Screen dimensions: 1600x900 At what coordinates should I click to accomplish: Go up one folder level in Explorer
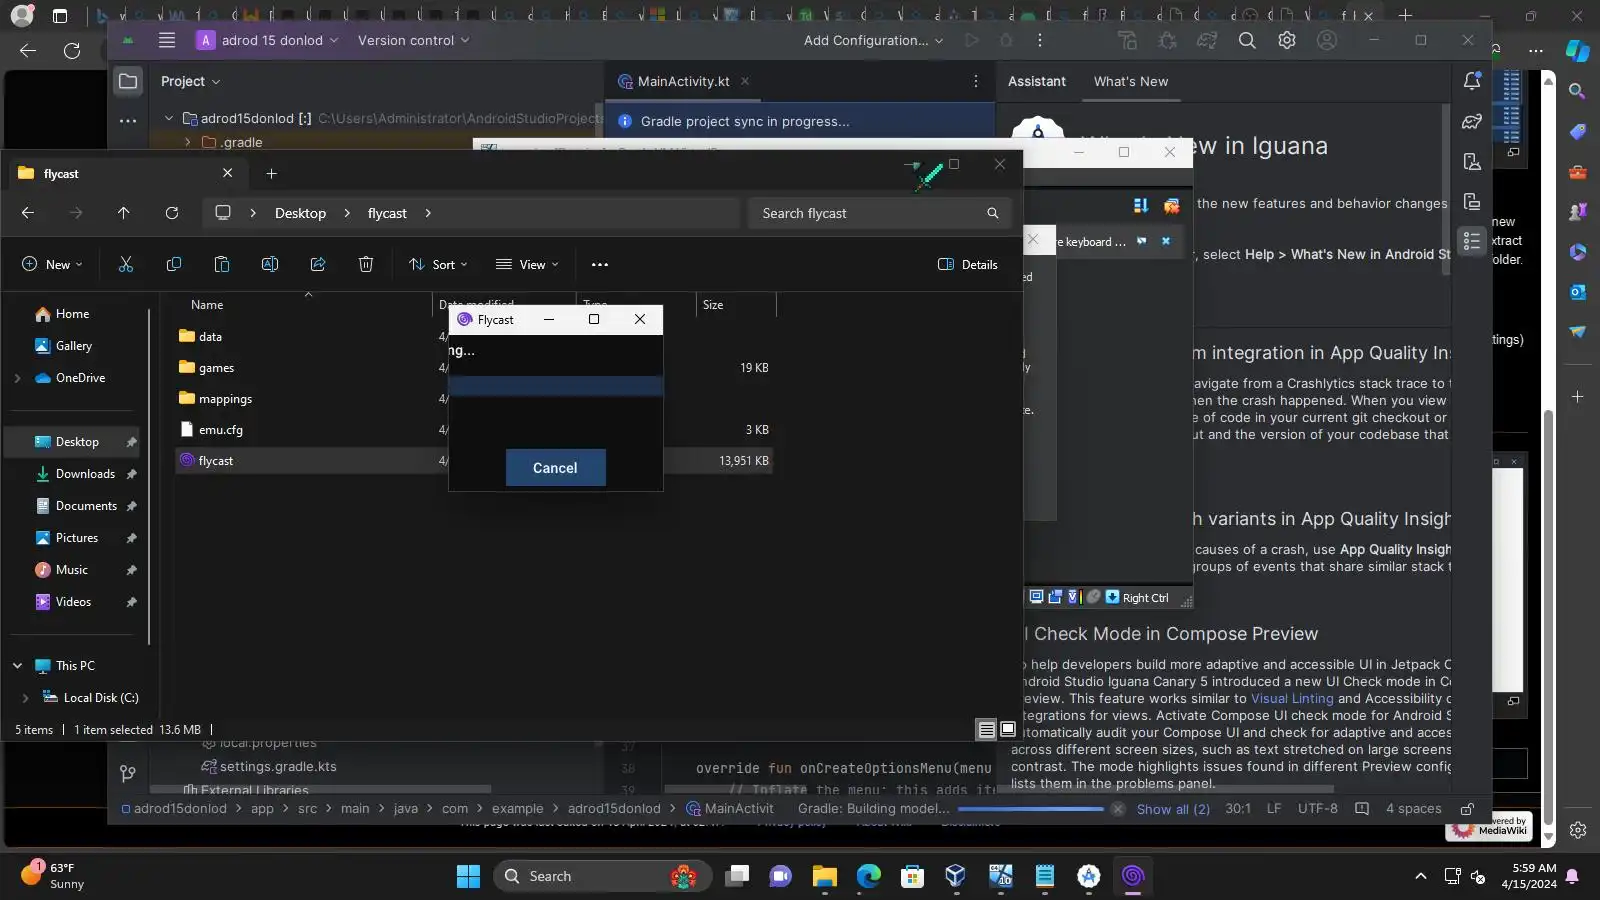pos(124,213)
